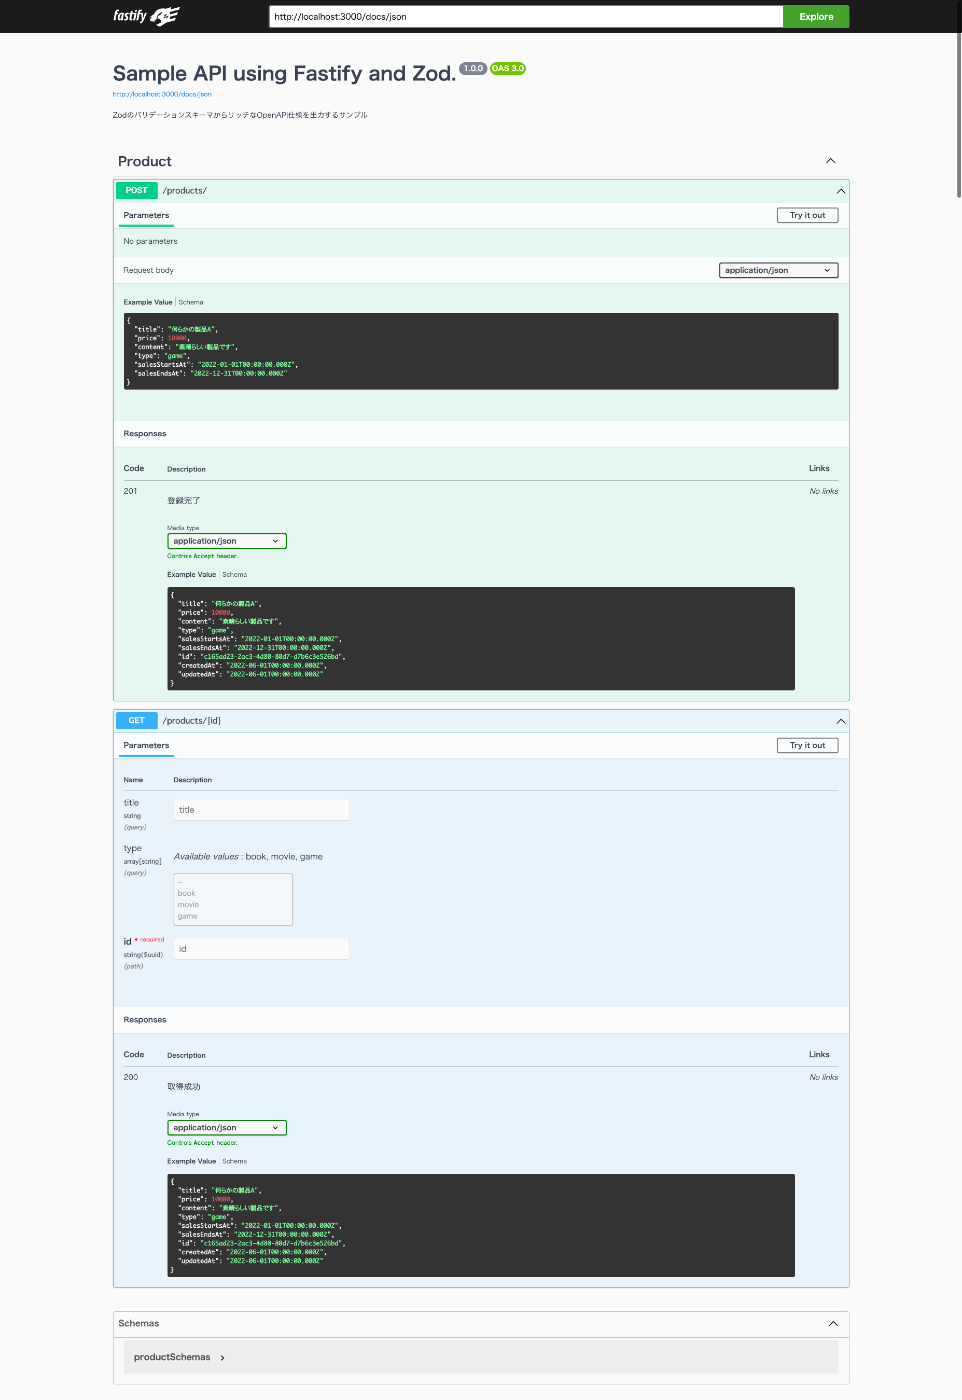The width and height of the screenshot is (962, 1400).
Task: Switch to Schema tab in 200 response
Action: [235, 1162]
